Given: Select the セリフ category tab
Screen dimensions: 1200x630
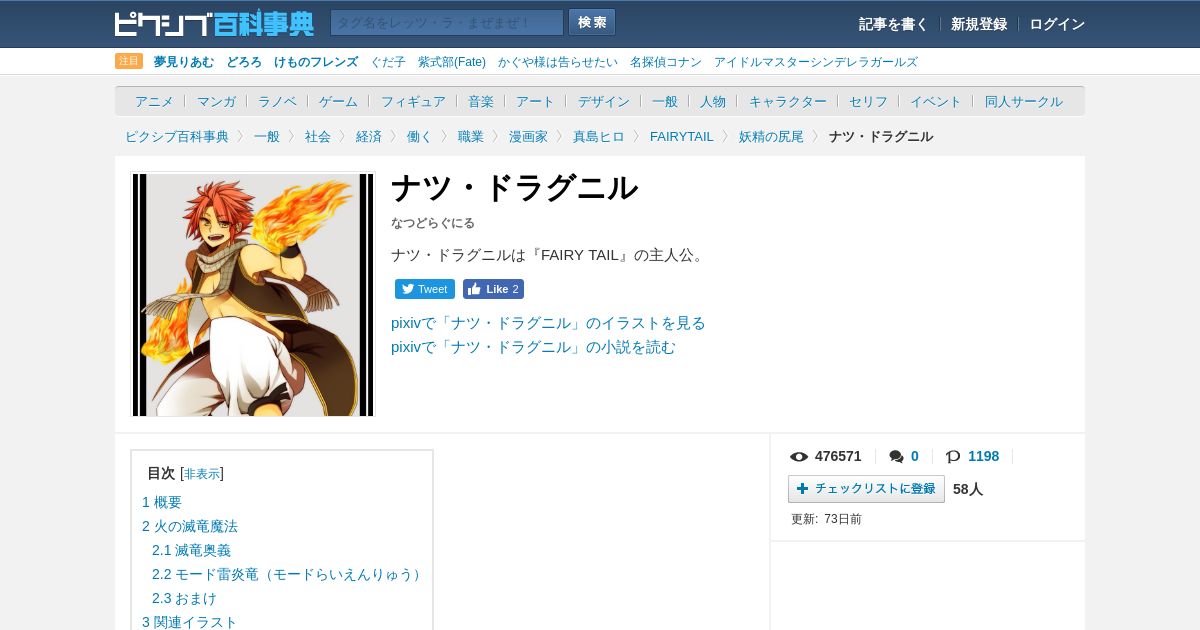Looking at the screenshot, I should (x=868, y=101).
